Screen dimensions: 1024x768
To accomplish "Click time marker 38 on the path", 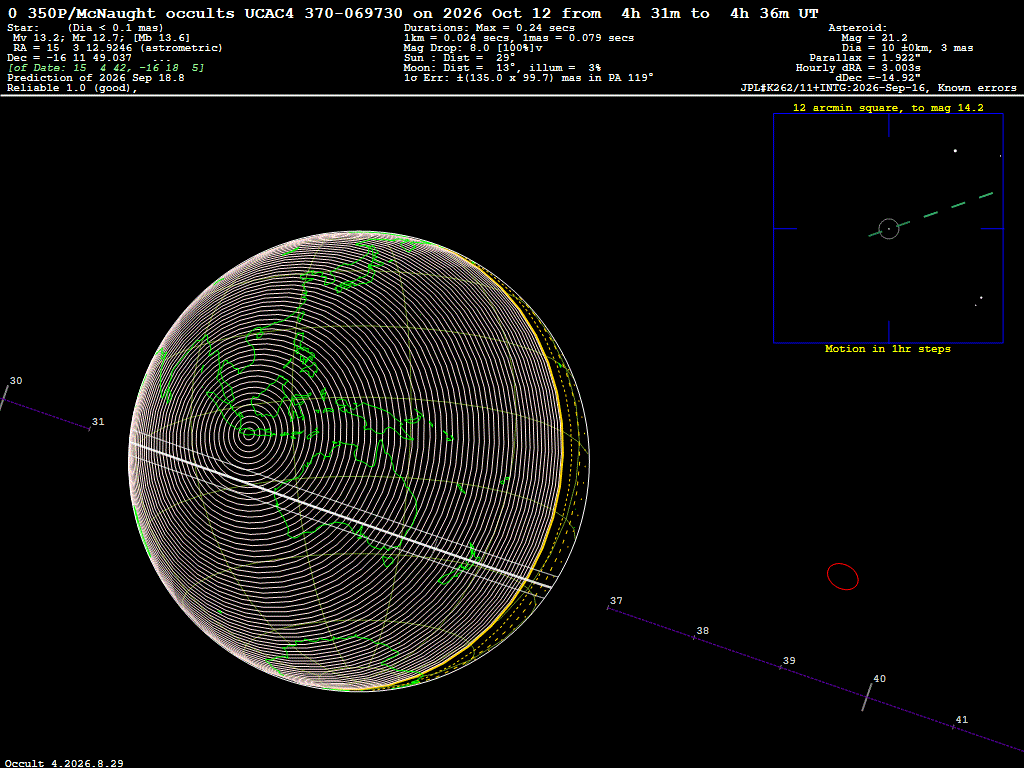I will (702, 631).
